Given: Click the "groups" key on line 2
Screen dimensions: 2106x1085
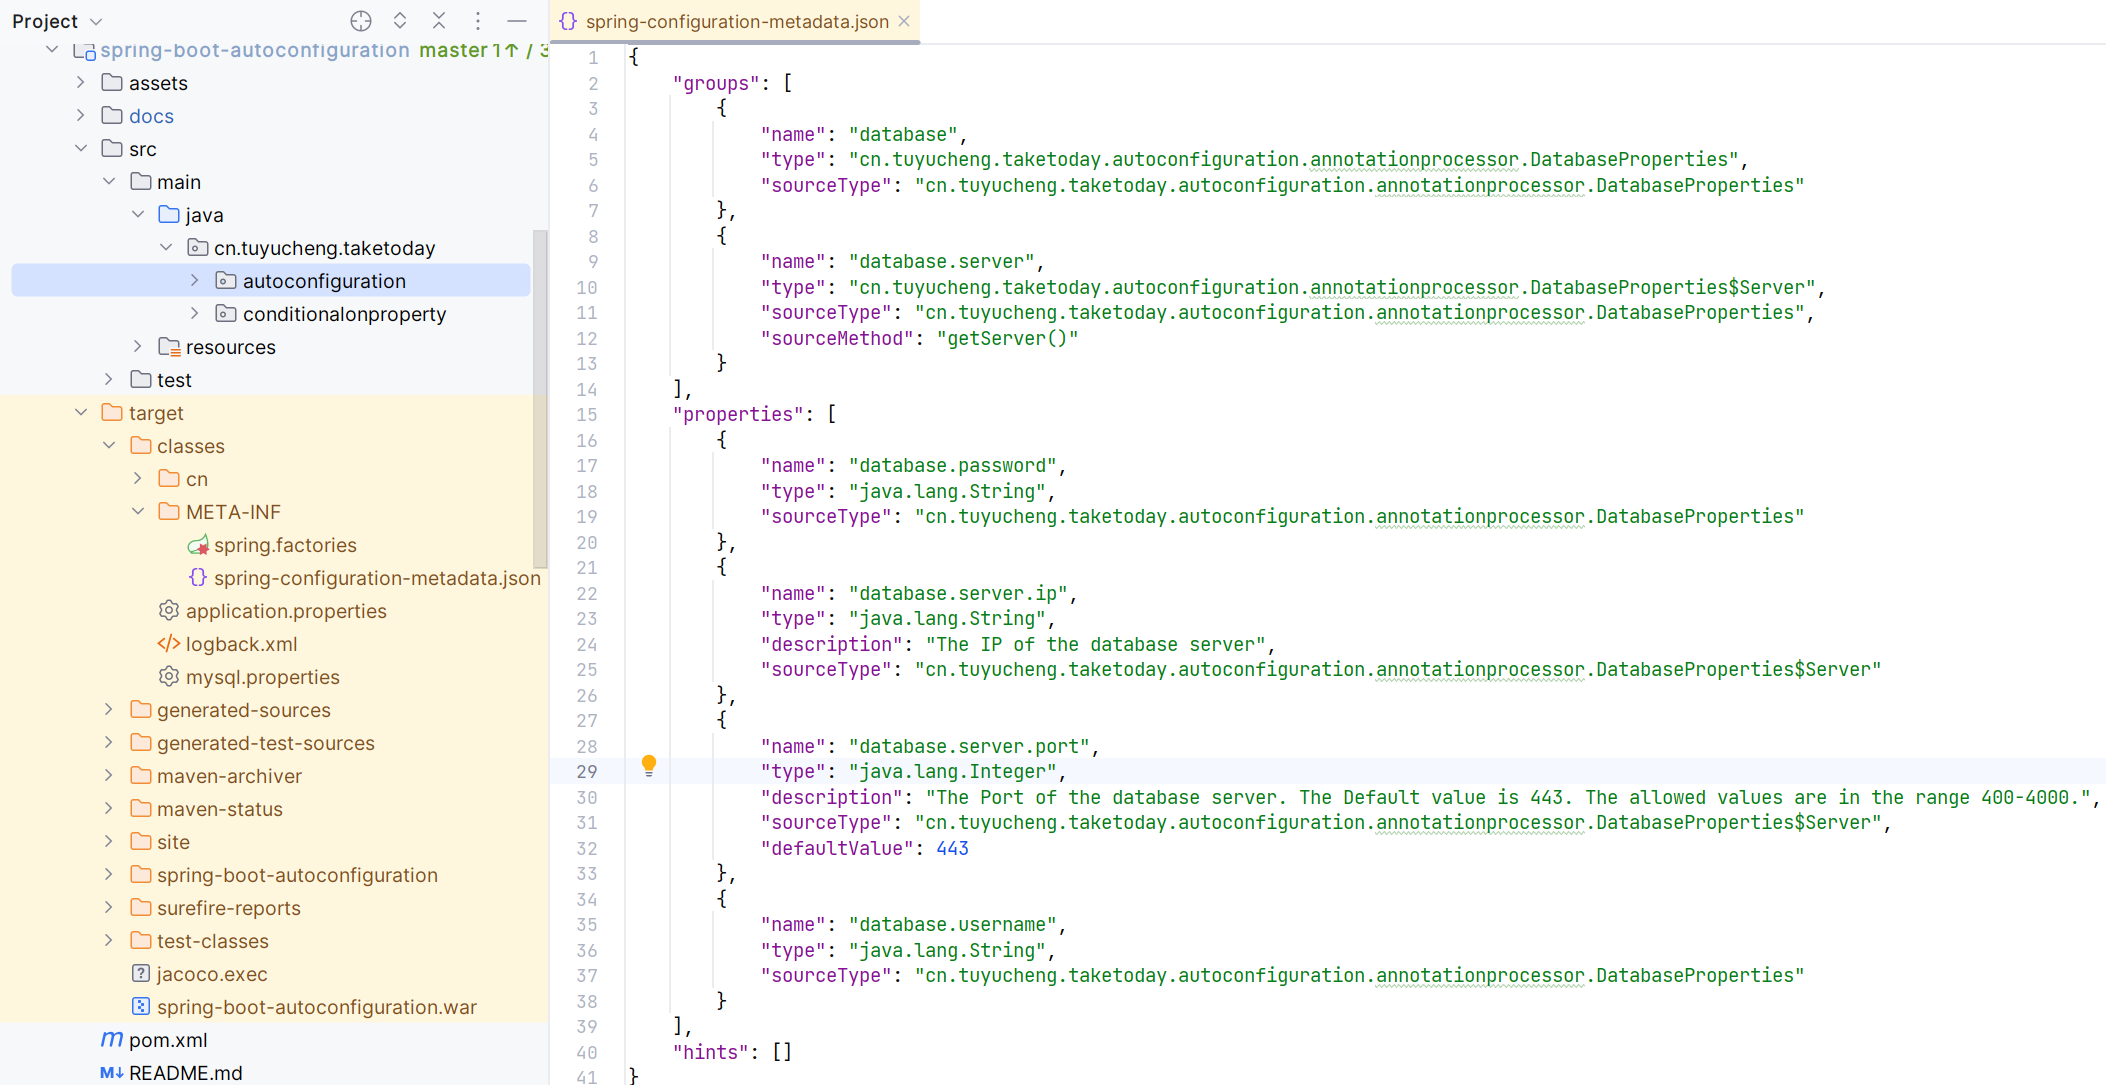Looking at the screenshot, I should [x=716, y=84].
